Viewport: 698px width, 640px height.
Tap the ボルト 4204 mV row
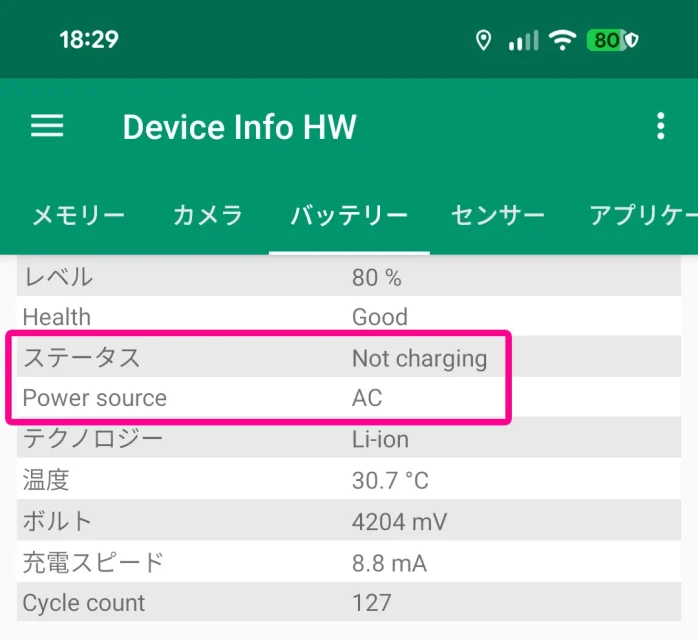[x=349, y=522]
